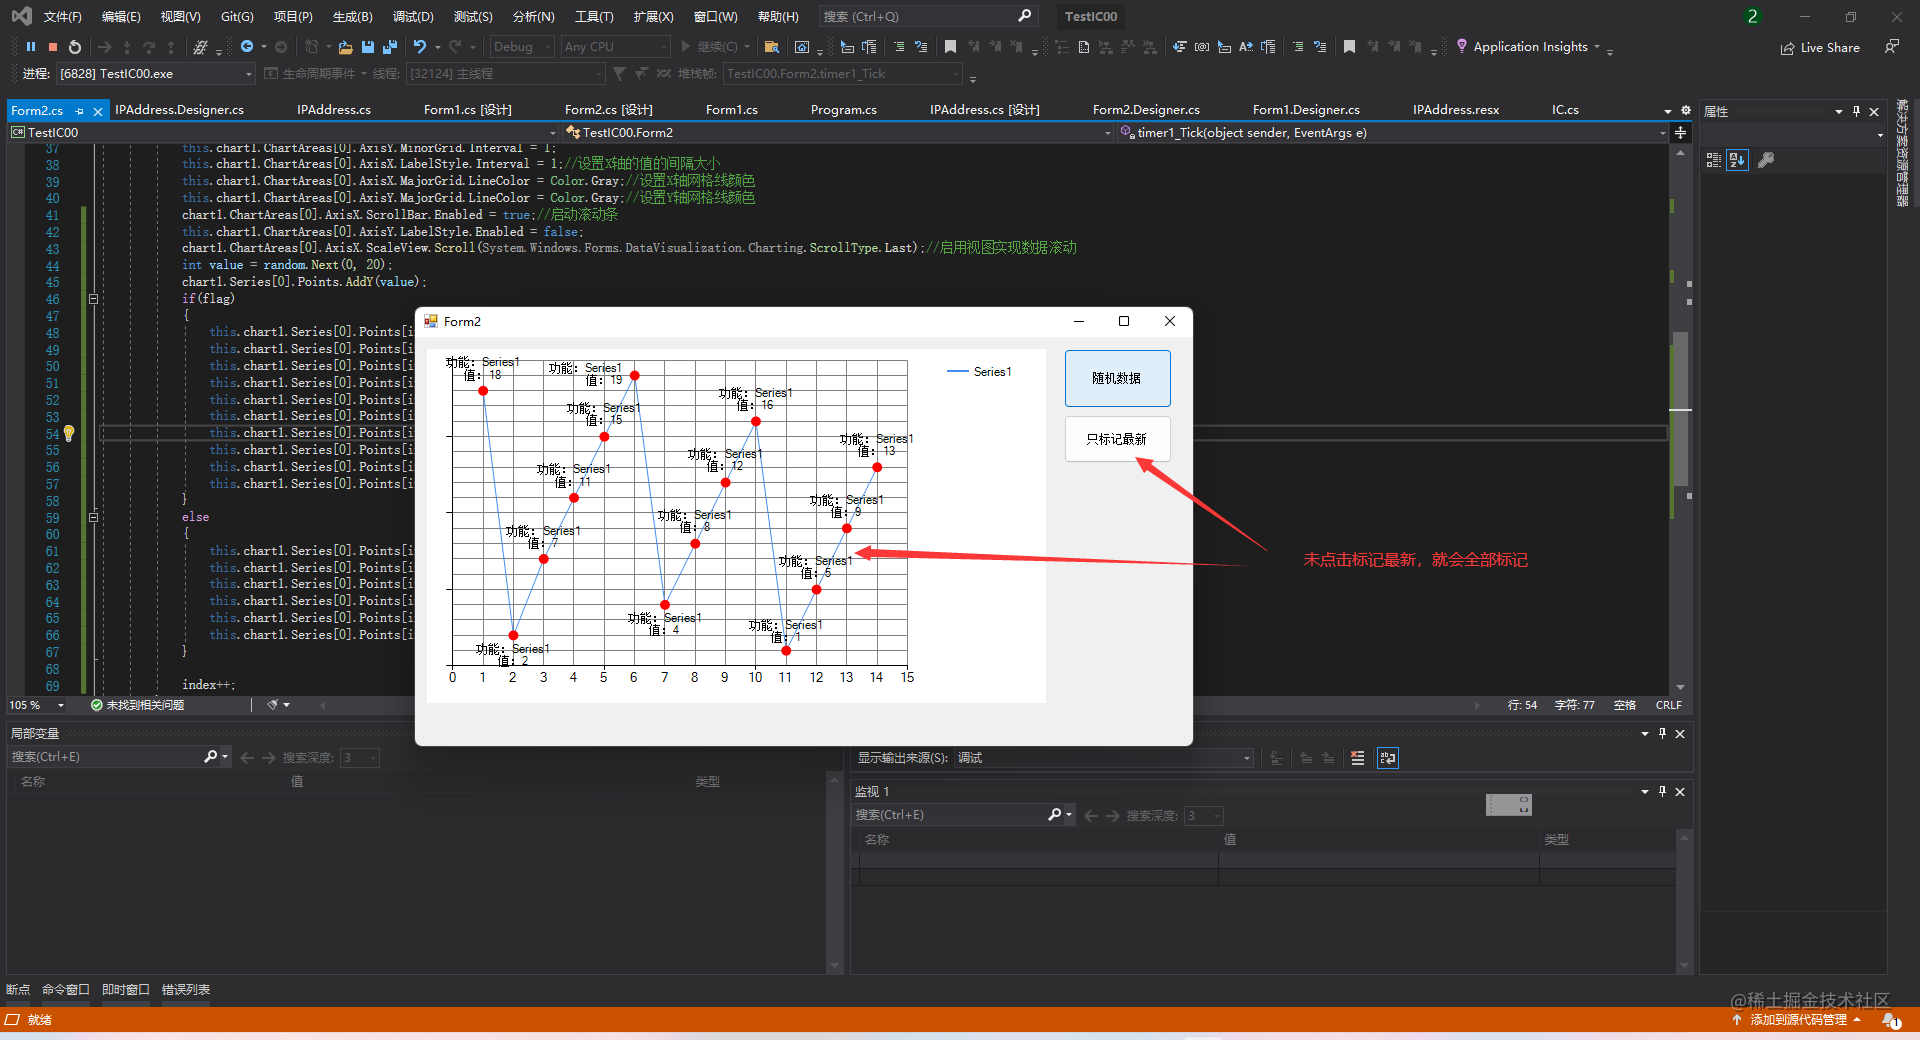
Task: Open the property pages wrench icon
Action: [x=1766, y=160]
